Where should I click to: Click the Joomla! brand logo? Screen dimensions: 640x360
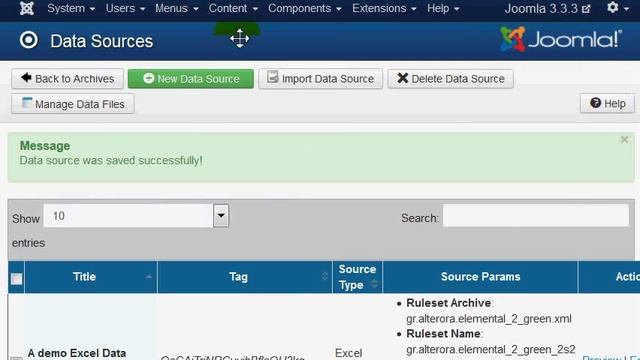(561, 39)
